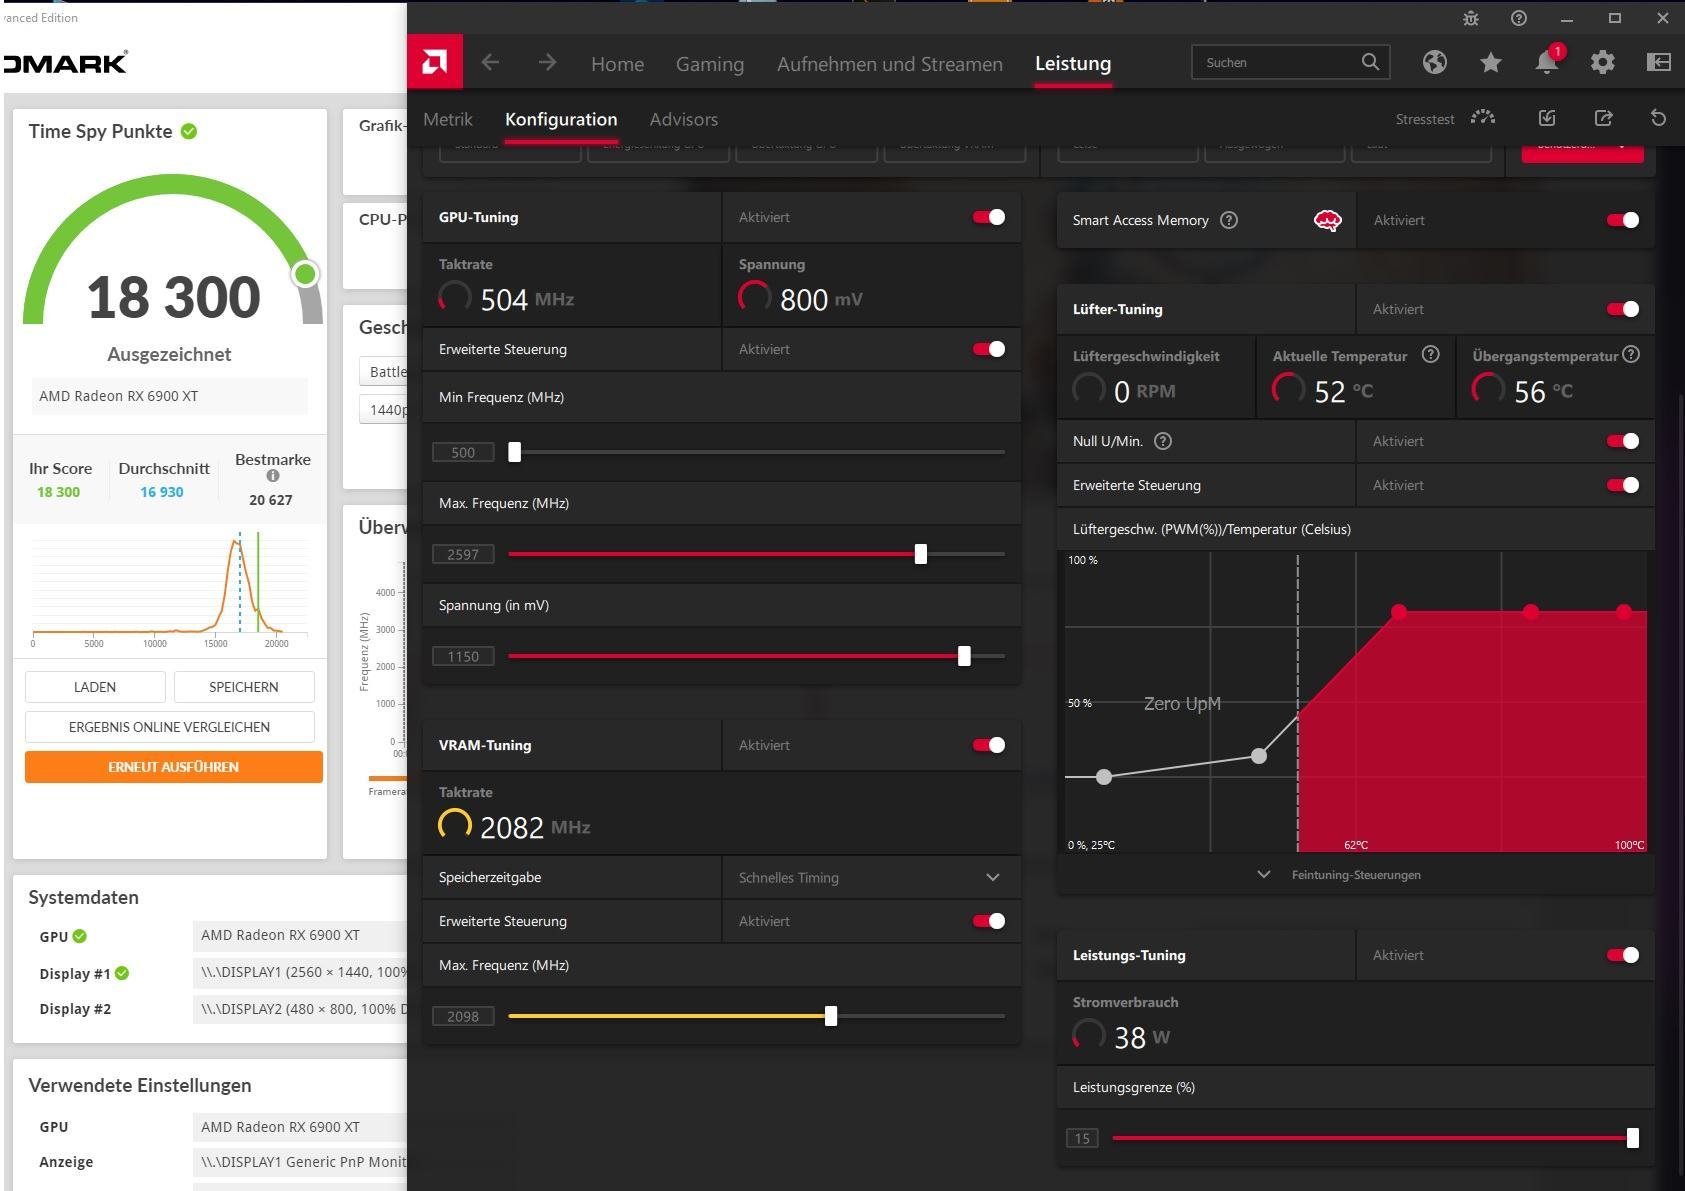Open favorites star icon
The image size is (1685, 1191).
[x=1491, y=62]
